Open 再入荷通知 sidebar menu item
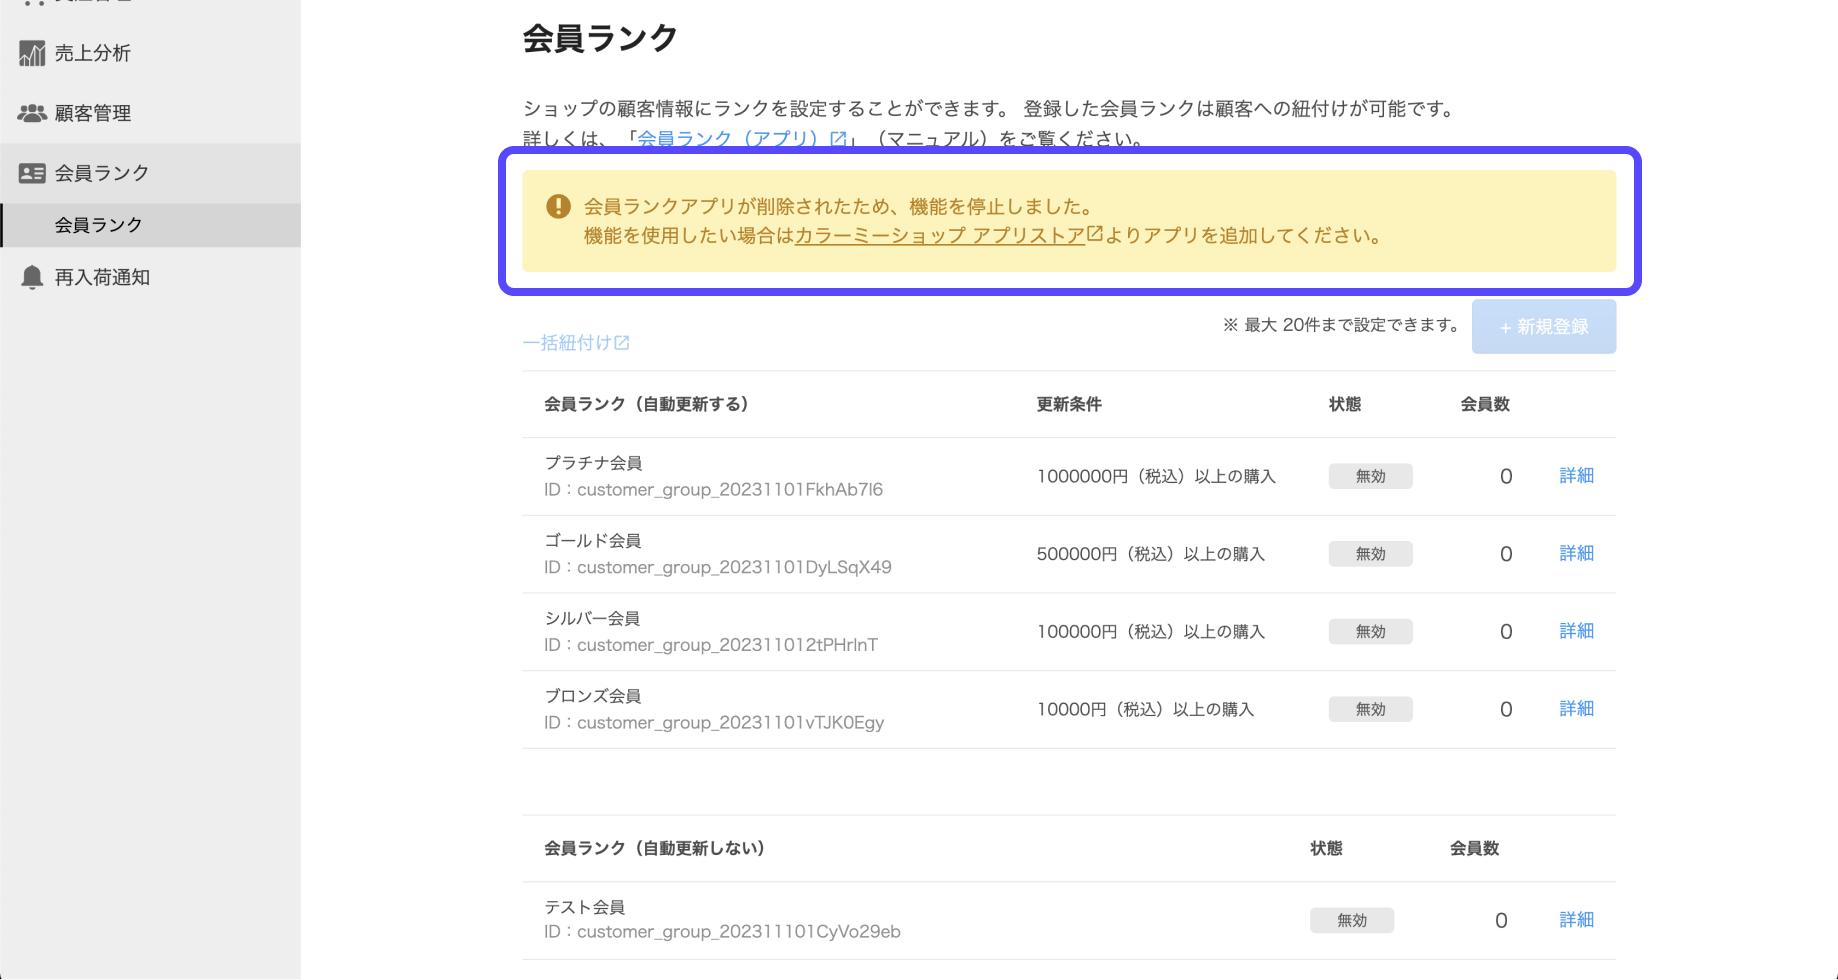Screen dimensions: 1838x980 pos(102,277)
